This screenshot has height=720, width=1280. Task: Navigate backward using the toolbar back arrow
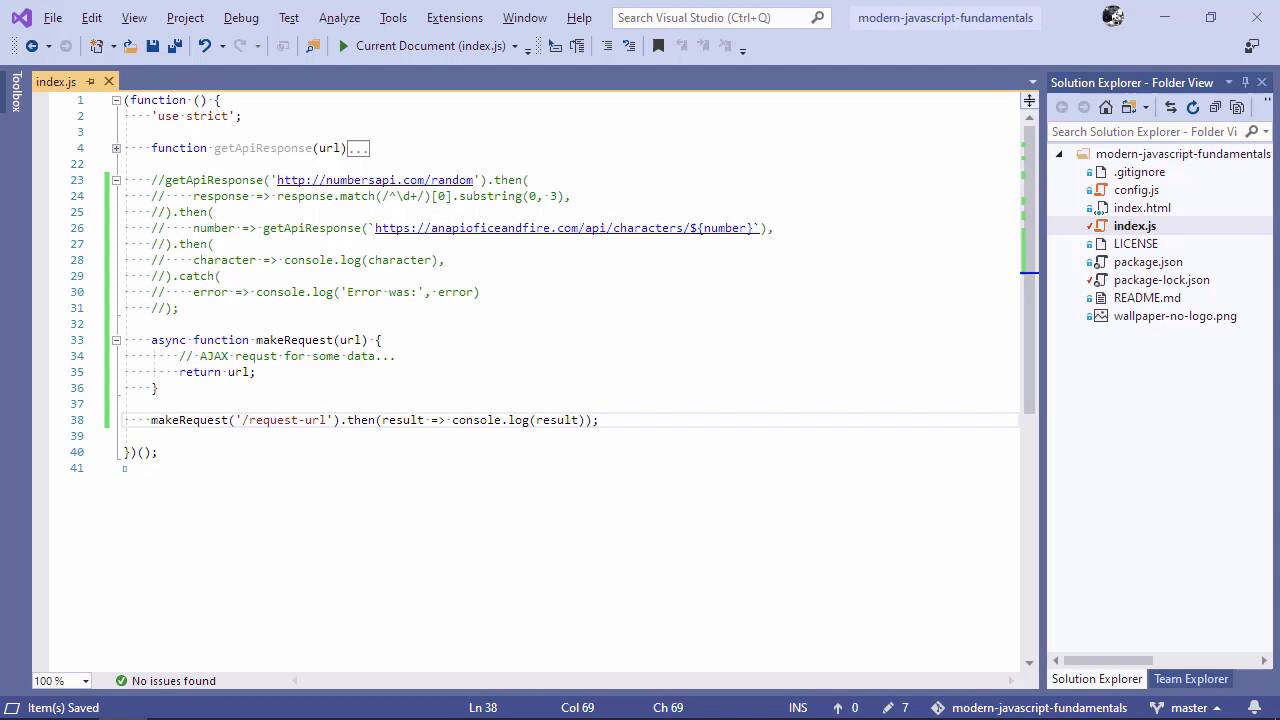(x=32, y=46)
